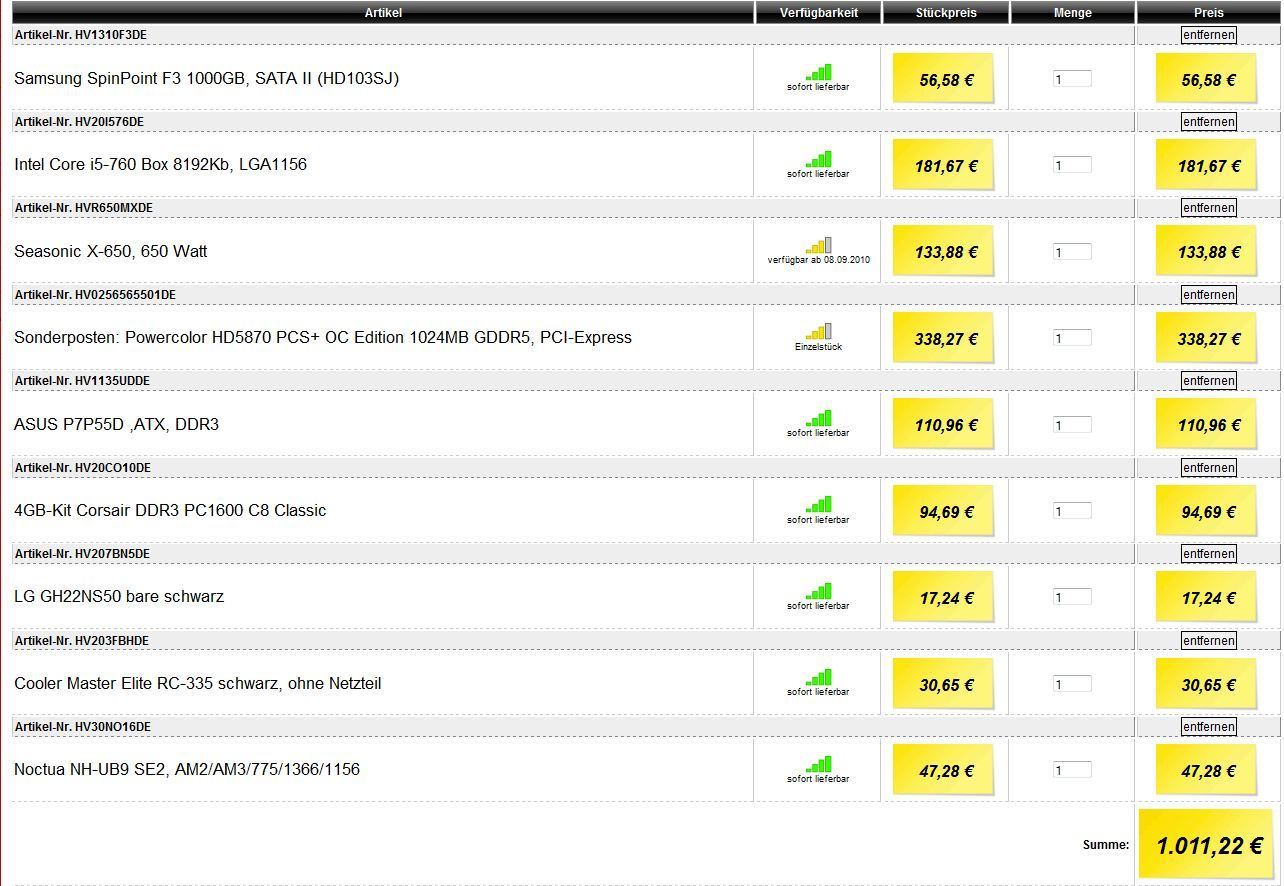Open ASUS P7P55D ,ATX, DDR3 product name
Image resolution: width=1284 pixels, height=886 pixels.
point(116,424)
